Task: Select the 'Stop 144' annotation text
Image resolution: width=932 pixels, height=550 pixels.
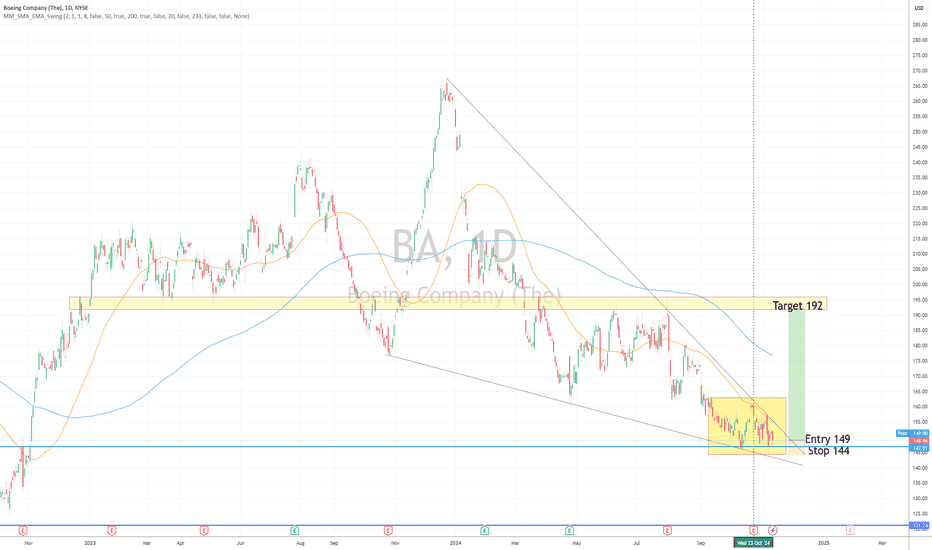Action: 829,451
